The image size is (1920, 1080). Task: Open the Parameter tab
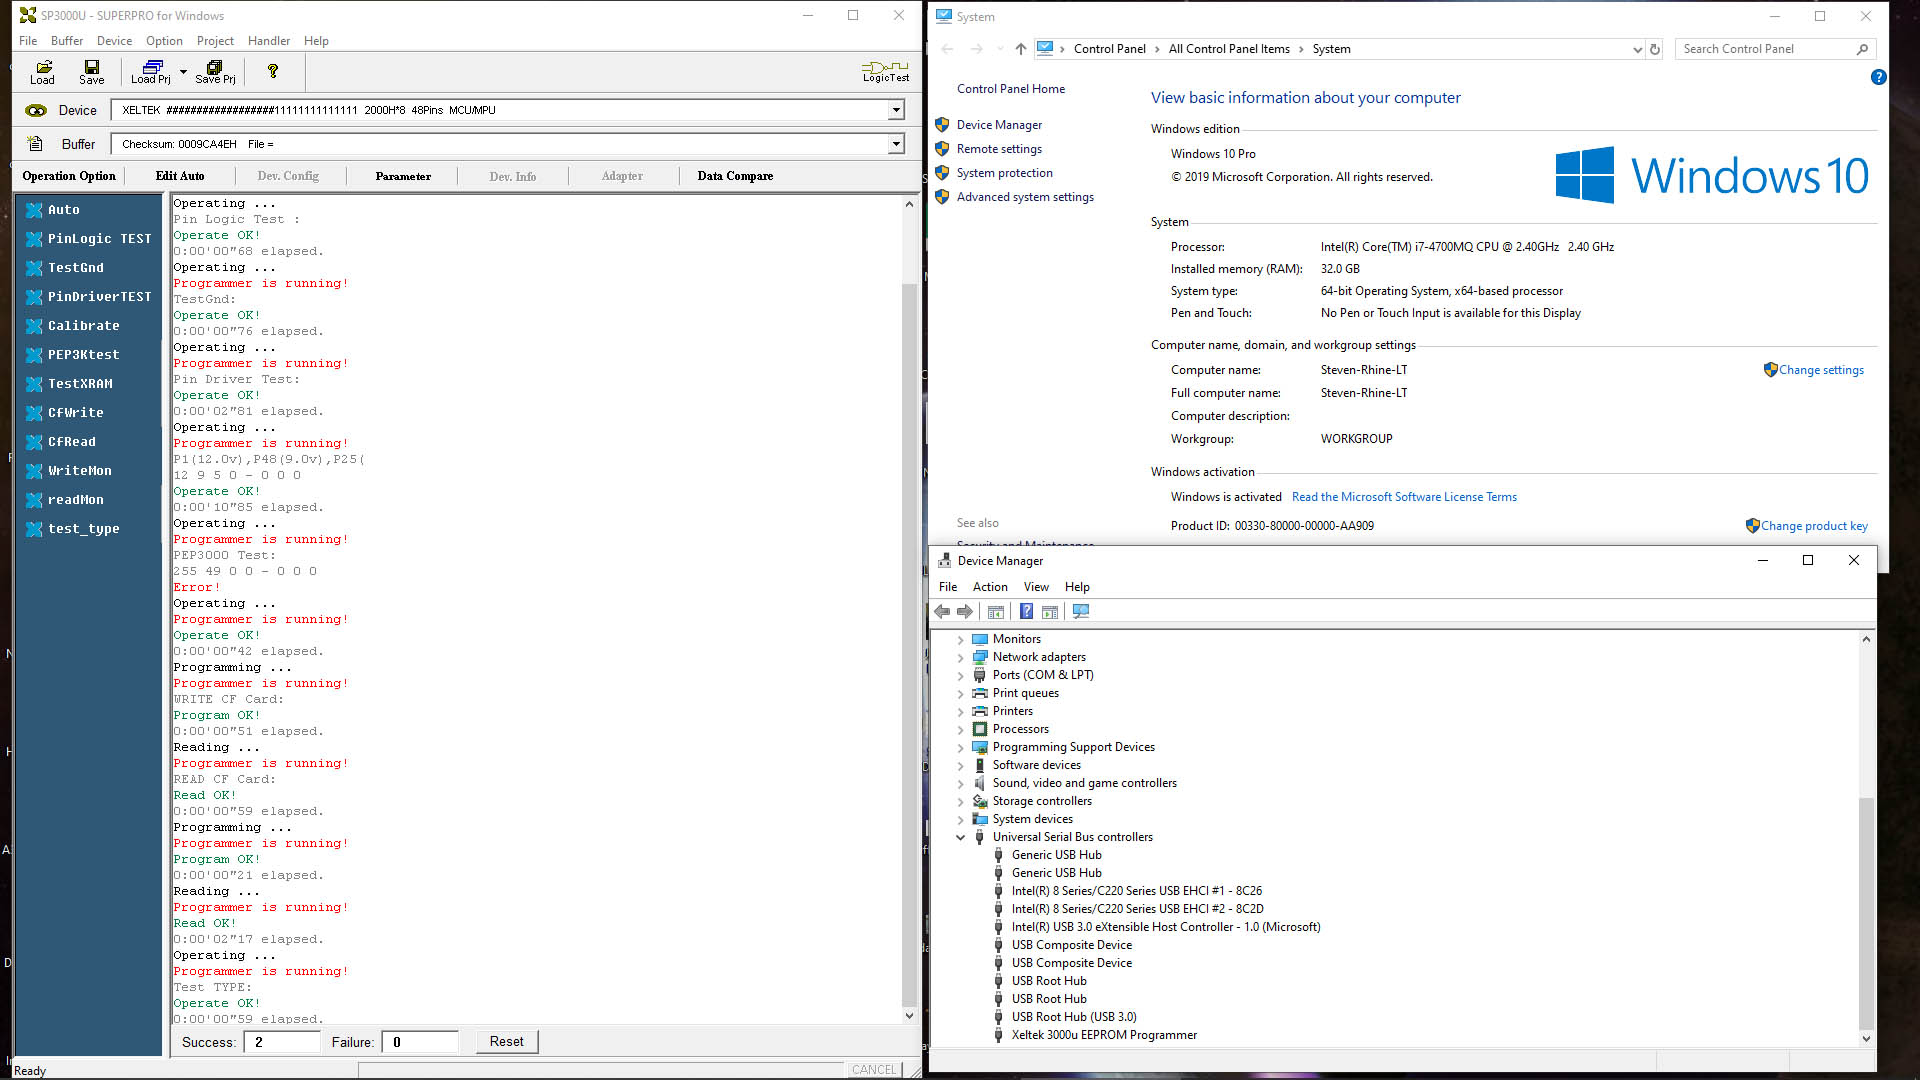403,176
